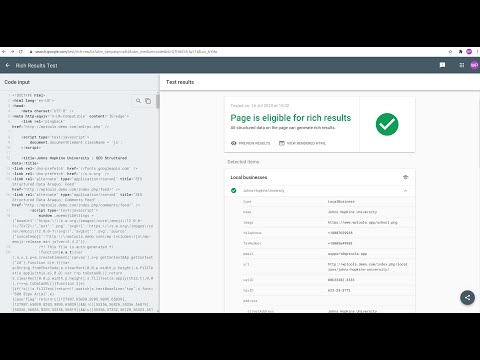480x360 pixels.
Task: Bookmark this page with the star icon
Action: click(x=450, y=52)
